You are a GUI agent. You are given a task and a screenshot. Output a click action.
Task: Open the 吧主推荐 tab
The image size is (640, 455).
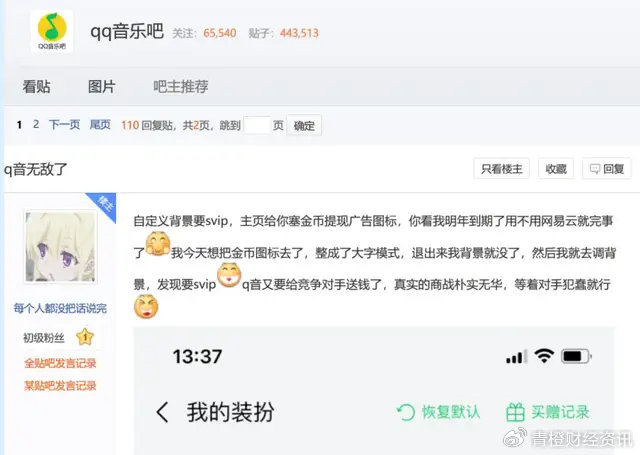tap(181, 87)
